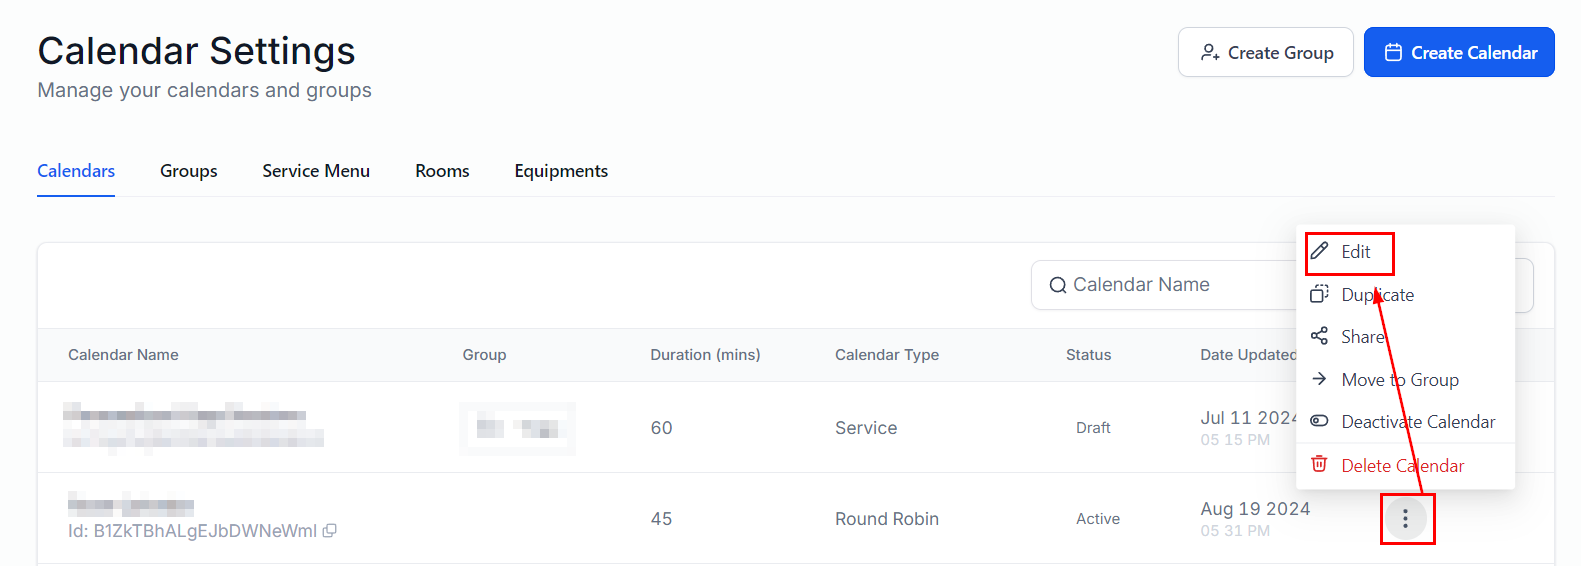Focus the Calendar Name search field
This screenshot has height=566, width=1581.
(1165, 285)
